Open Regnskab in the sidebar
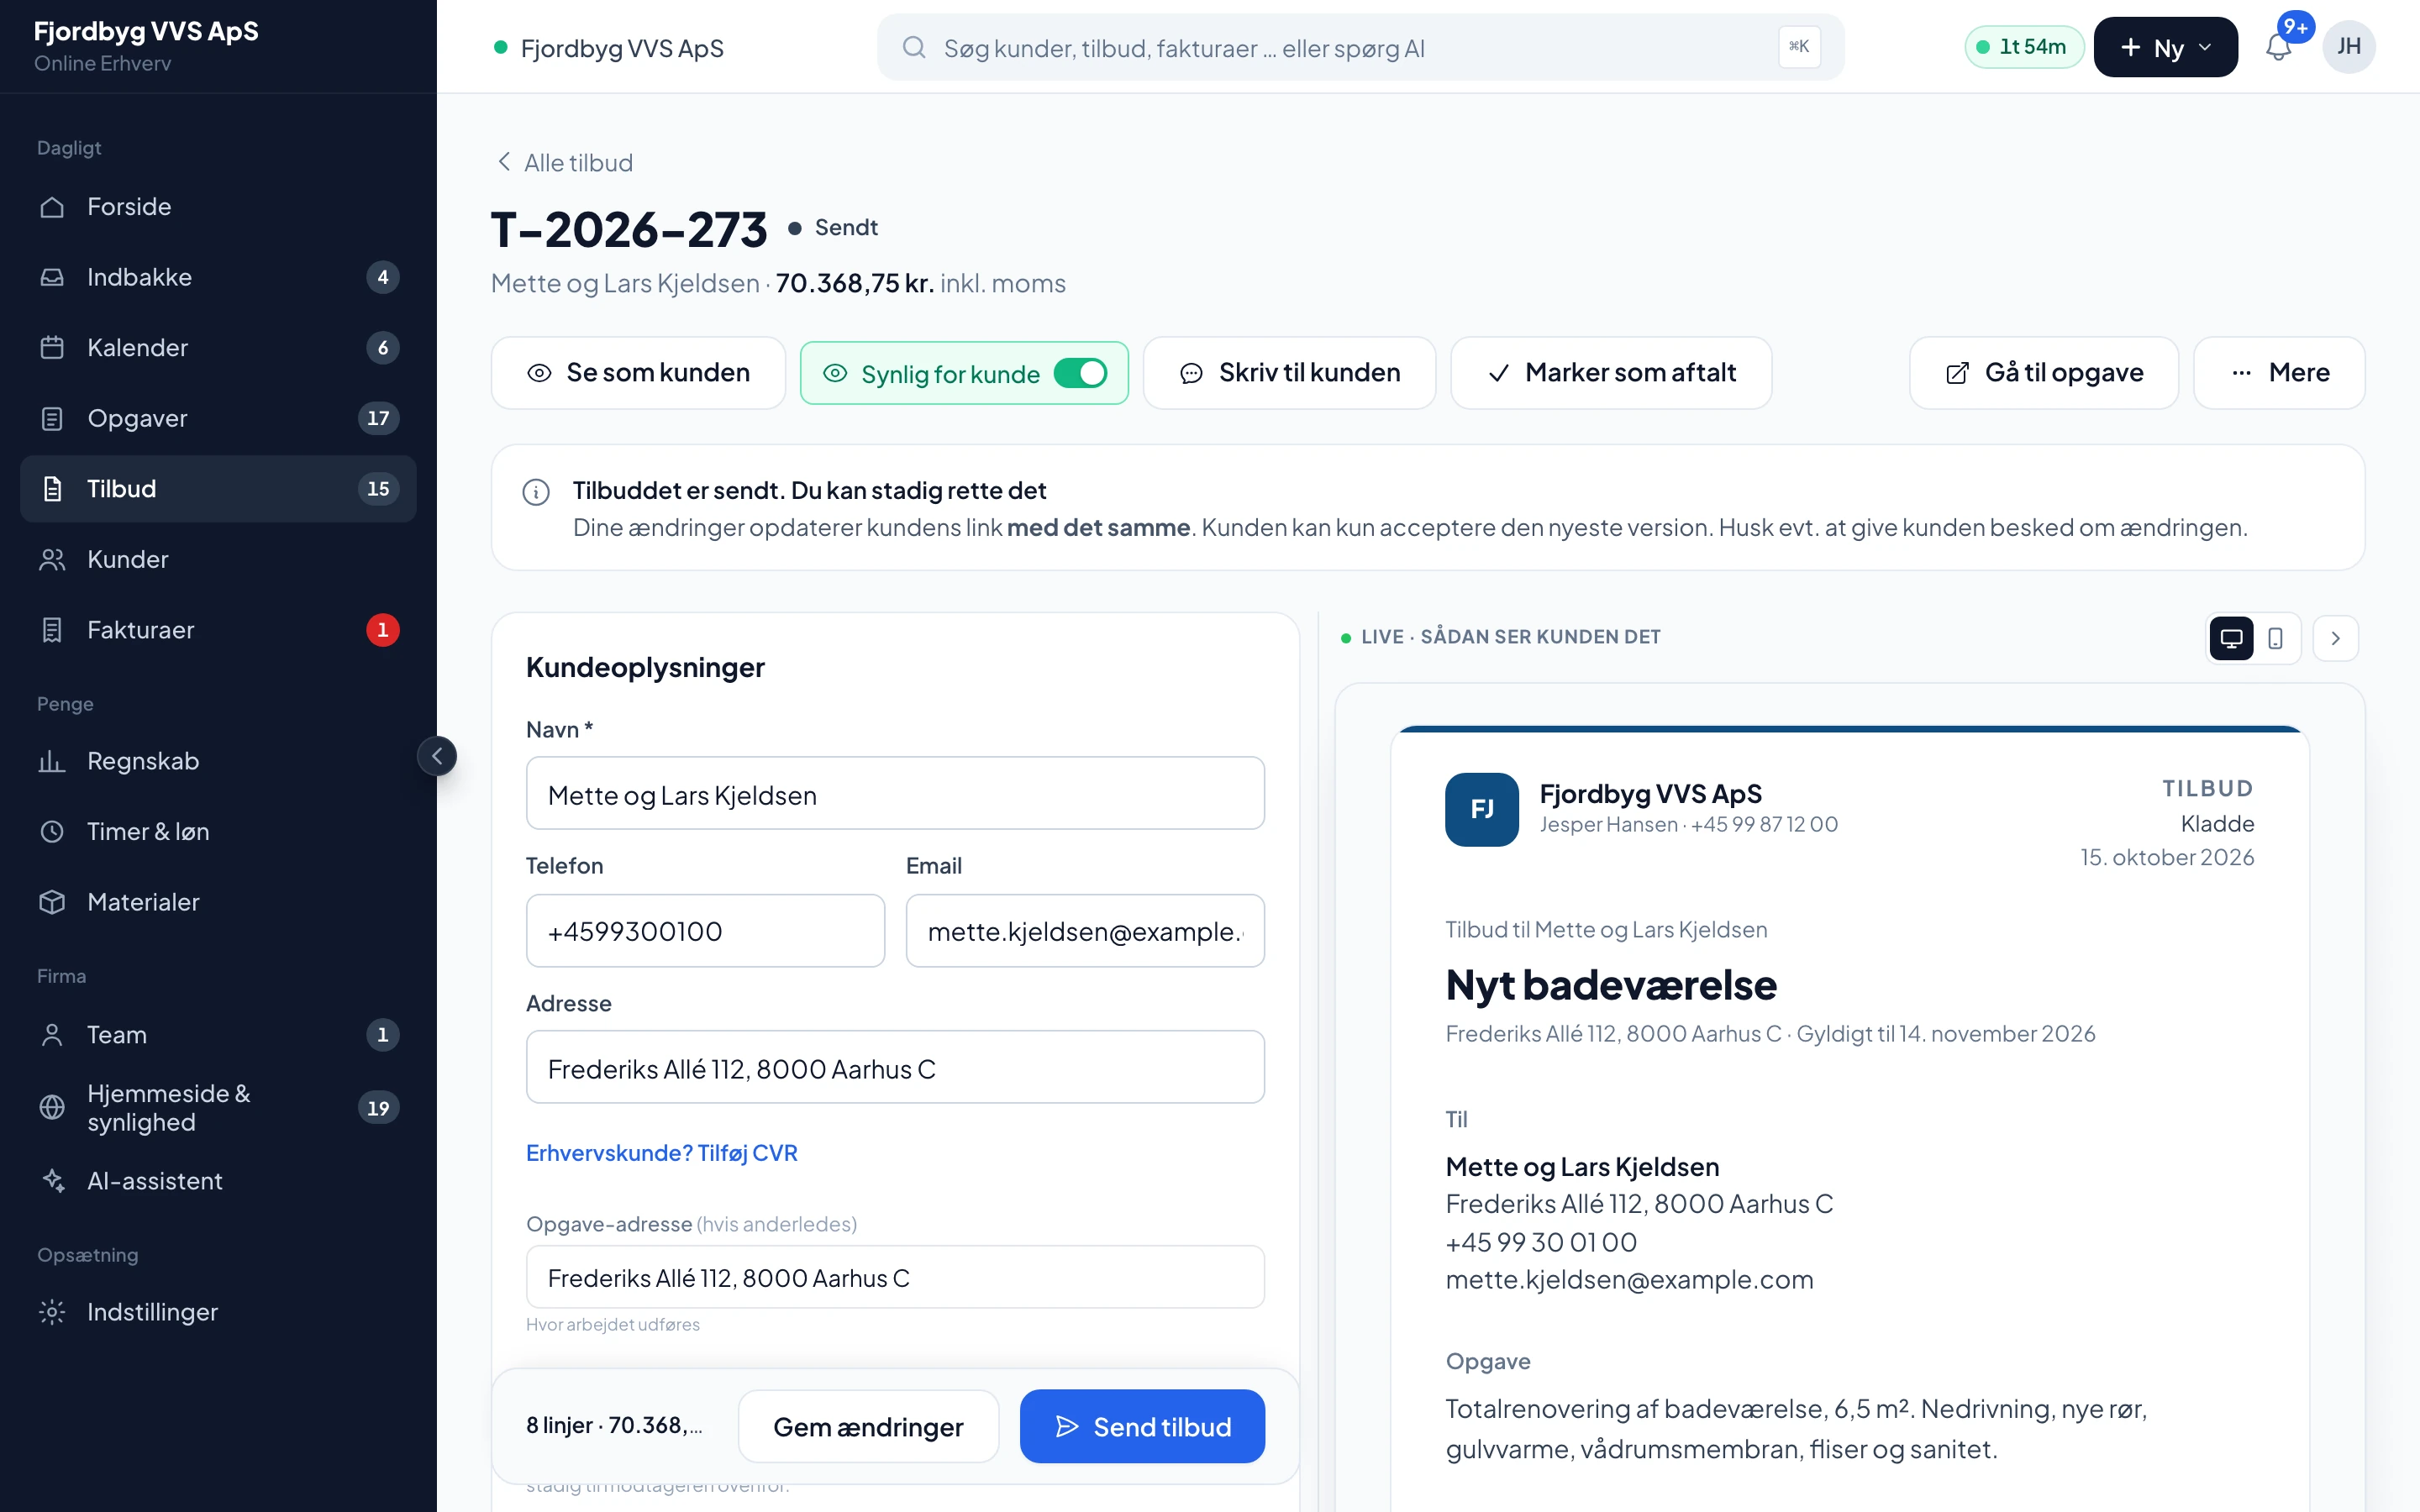 (218, 761)
